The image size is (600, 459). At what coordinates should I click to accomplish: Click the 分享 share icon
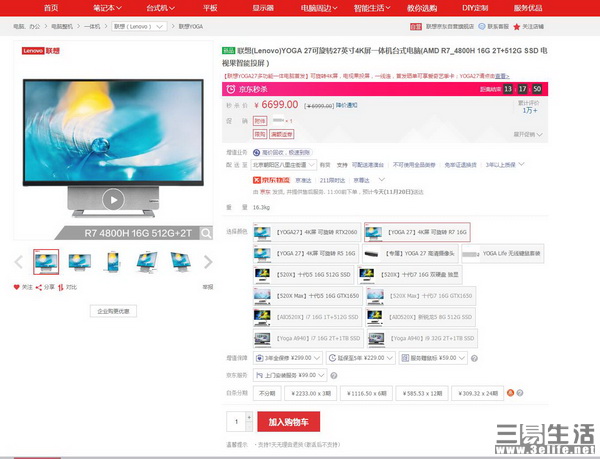coord(39,287)
